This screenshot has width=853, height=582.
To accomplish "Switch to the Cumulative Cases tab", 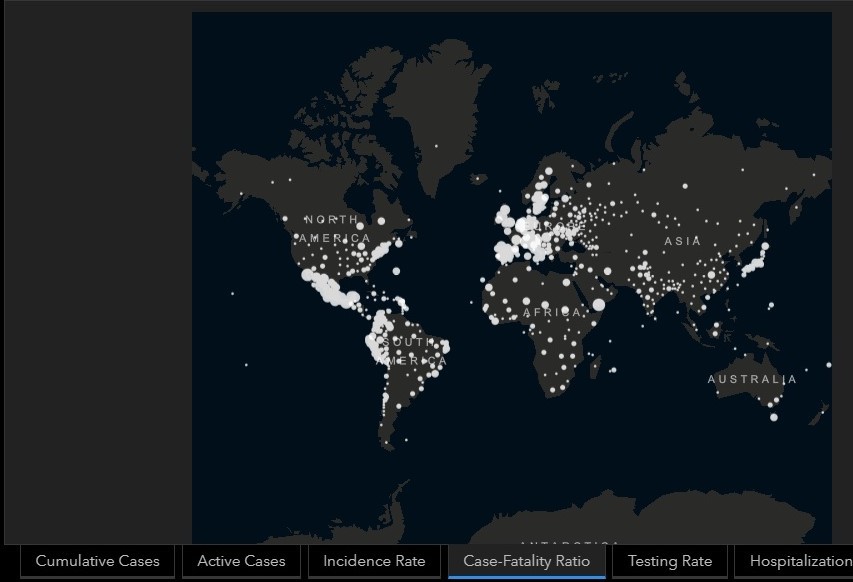I will click(97, 561).
